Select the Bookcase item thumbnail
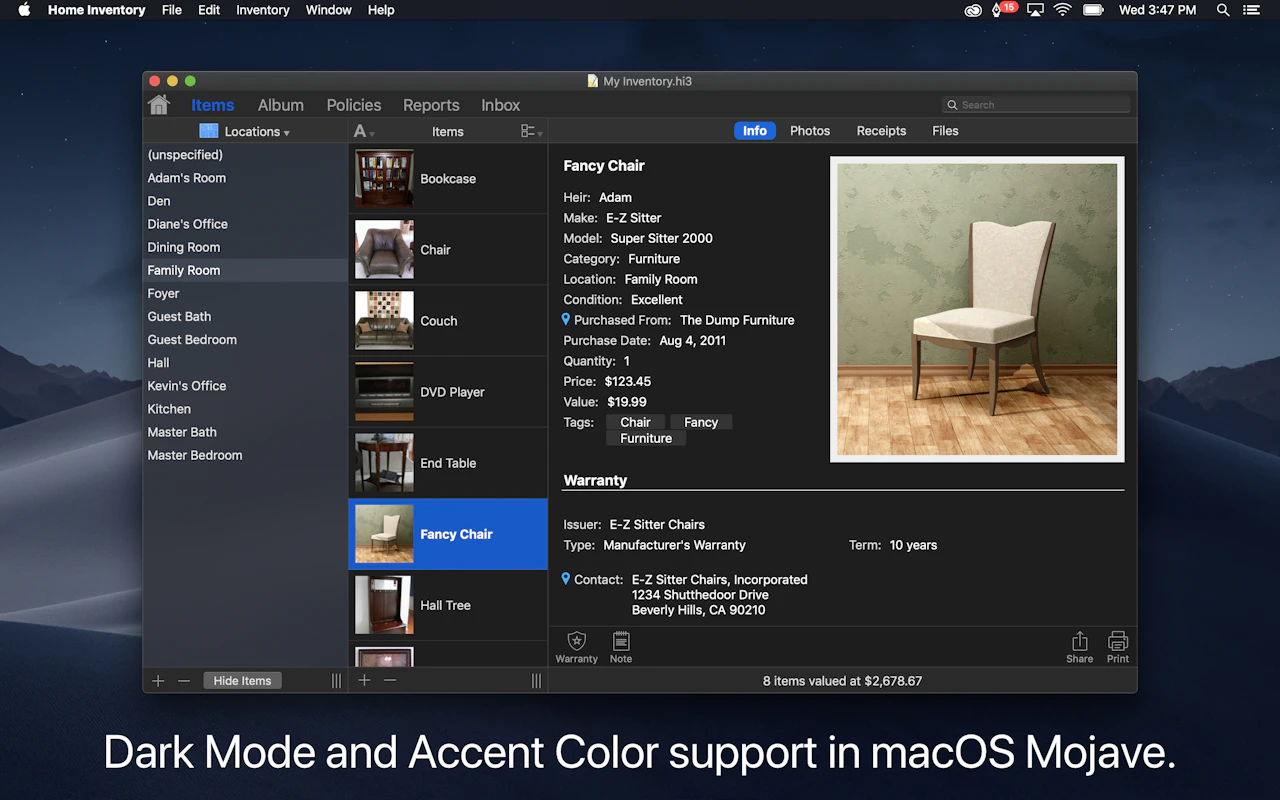This screenshot has height=800, width=1280. [x=384, y=179]
